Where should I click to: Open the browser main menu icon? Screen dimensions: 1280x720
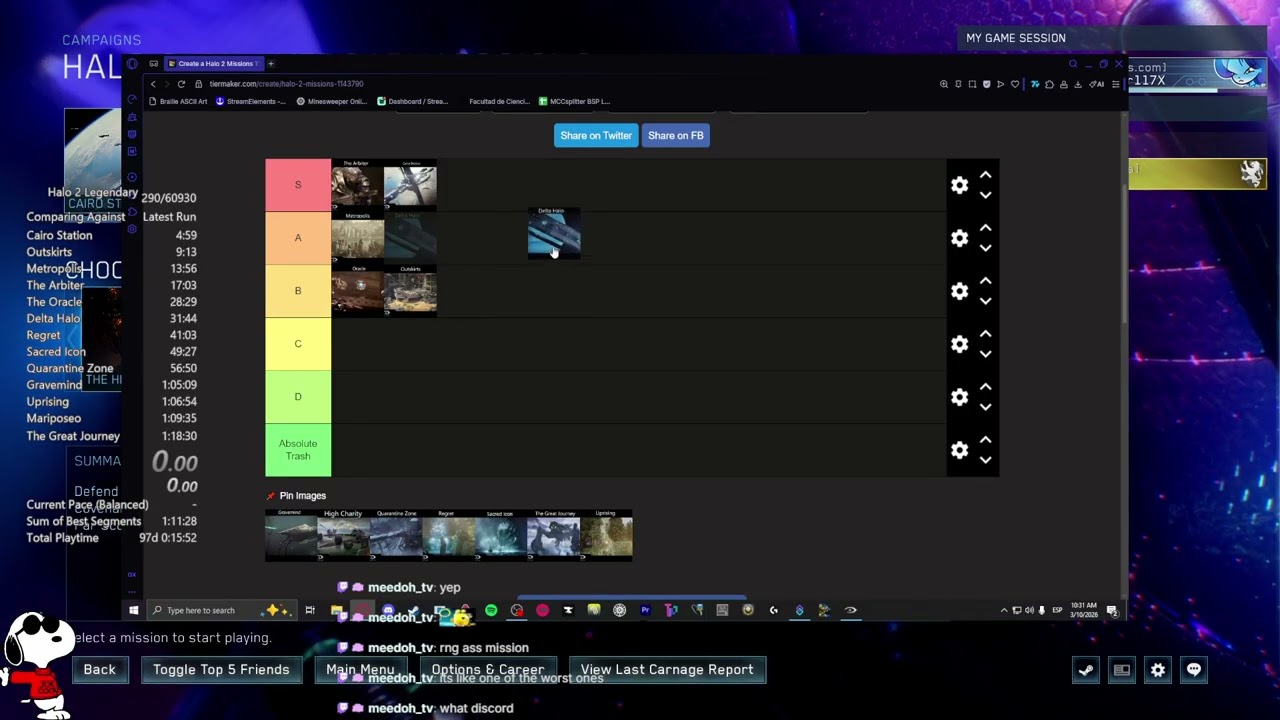(1116, 84)
